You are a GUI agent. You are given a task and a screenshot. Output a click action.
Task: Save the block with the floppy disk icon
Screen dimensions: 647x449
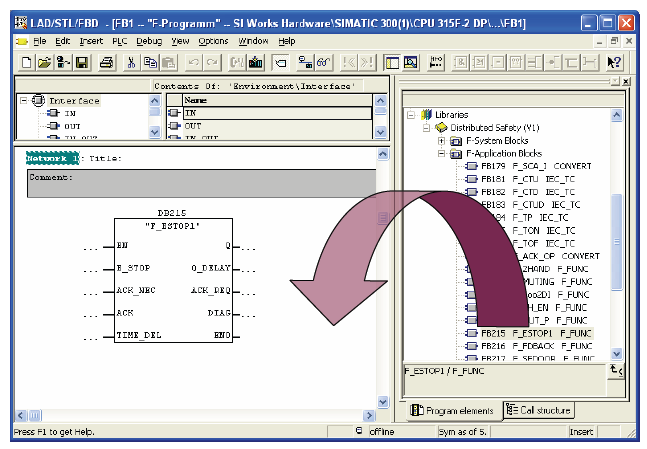82,63
